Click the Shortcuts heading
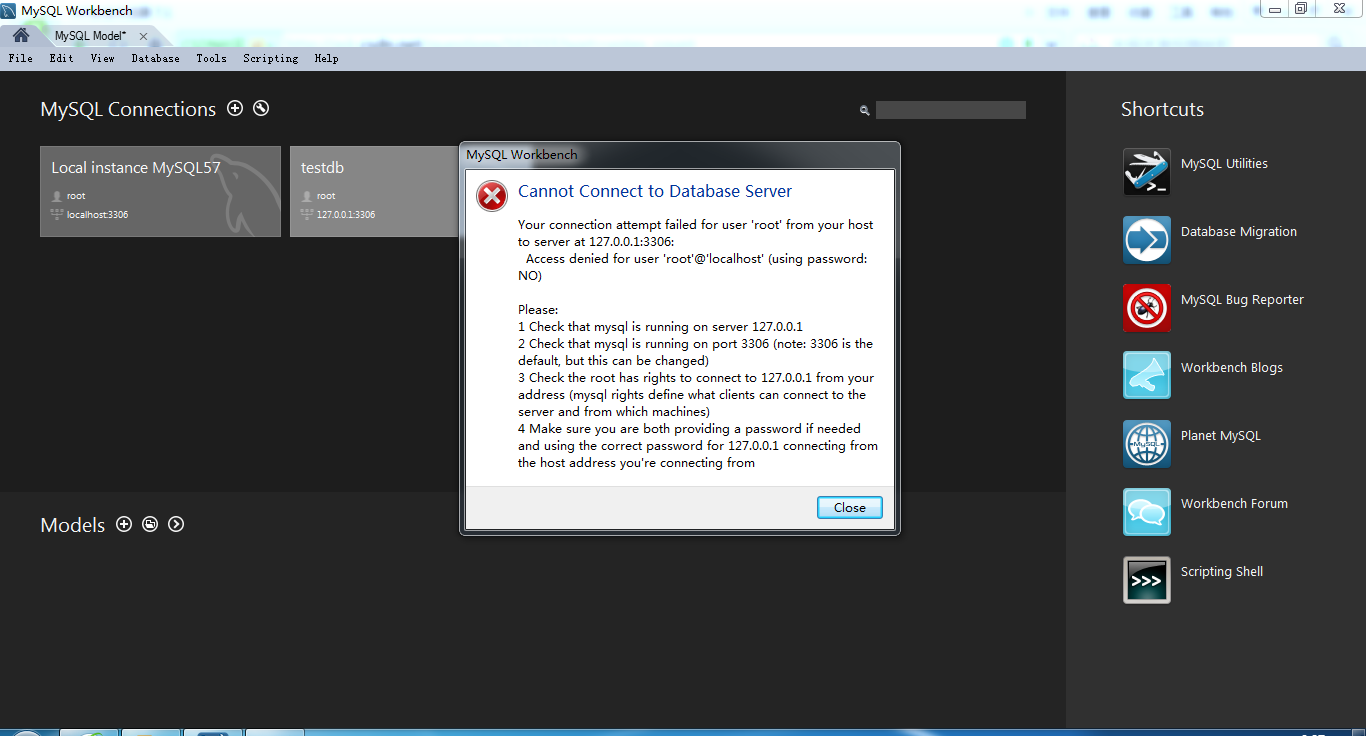The height and width of the screenshot is (736, 1366). [1162, 110]
